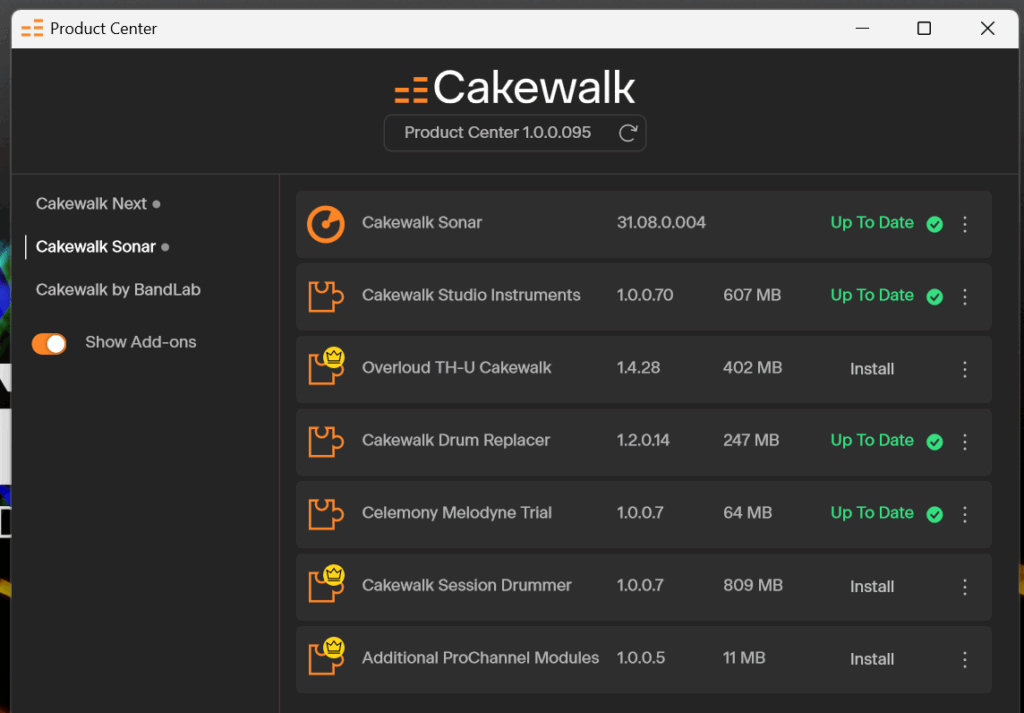The image size is (1024, 713).
Task: Click the 247 MB size value
Action: coord(751,440)
